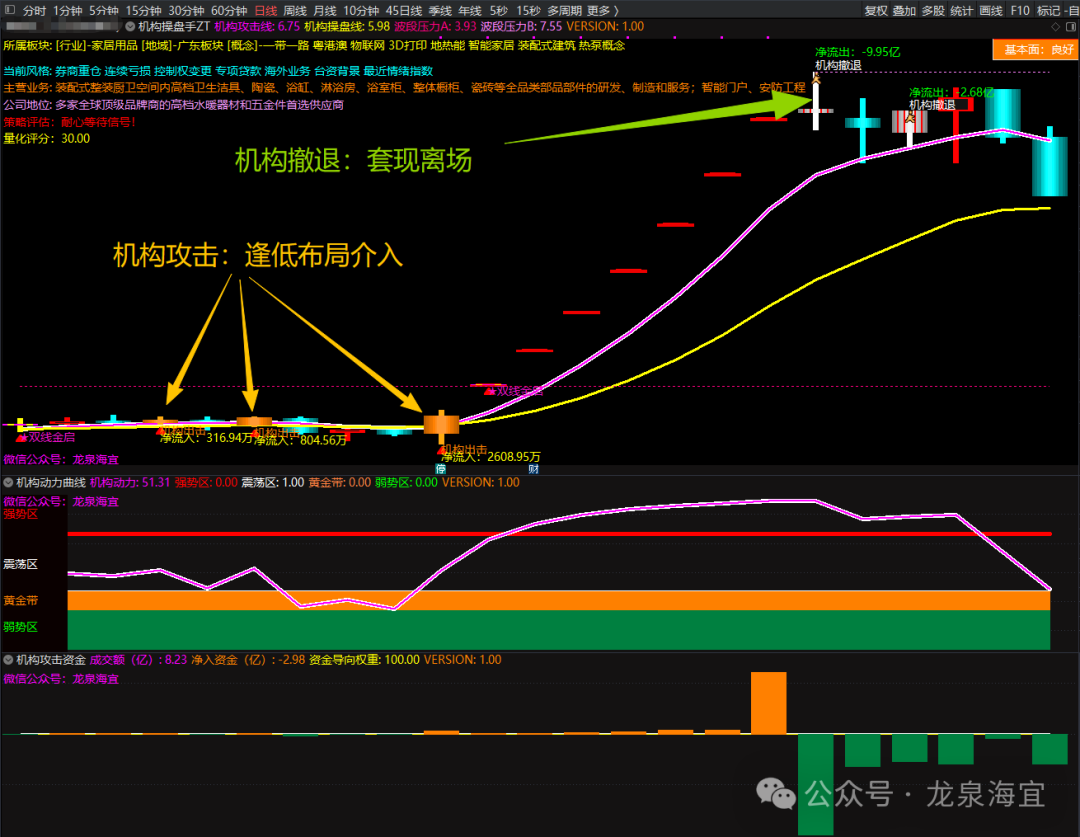The image size is (1080, 837).
Task: Switch to the 30分钟 period tab
Action: pos(186,10)
